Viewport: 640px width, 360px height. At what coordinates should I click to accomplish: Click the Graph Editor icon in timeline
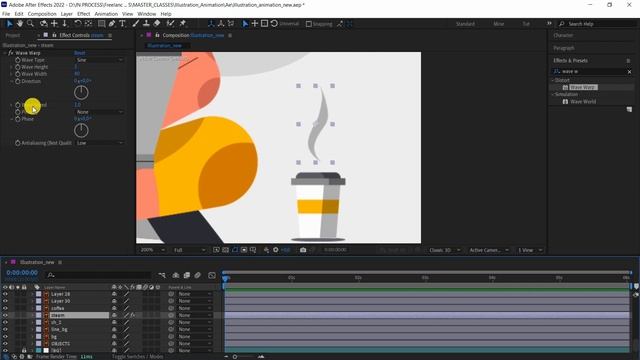[x=212, y=276]
